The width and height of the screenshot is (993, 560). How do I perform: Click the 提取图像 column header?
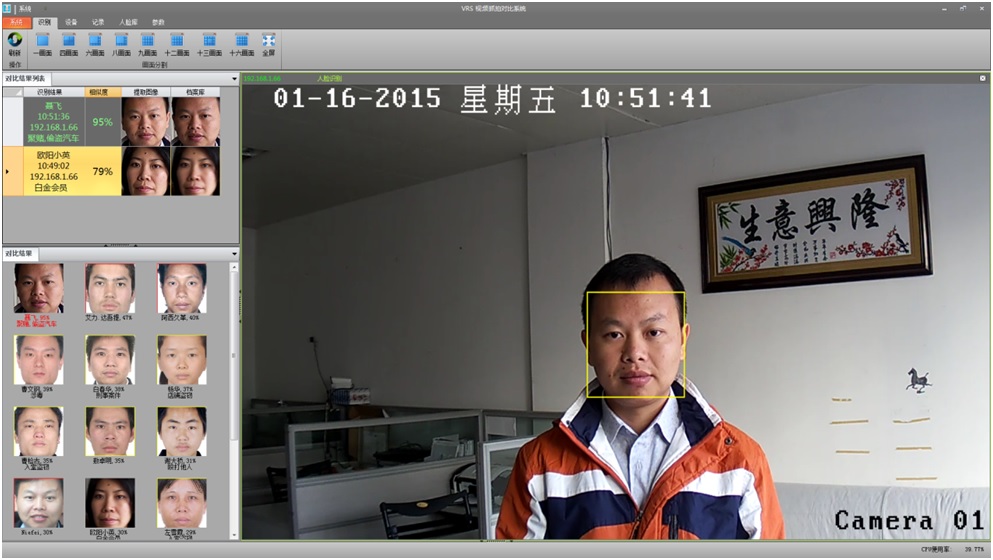[146, 92]
